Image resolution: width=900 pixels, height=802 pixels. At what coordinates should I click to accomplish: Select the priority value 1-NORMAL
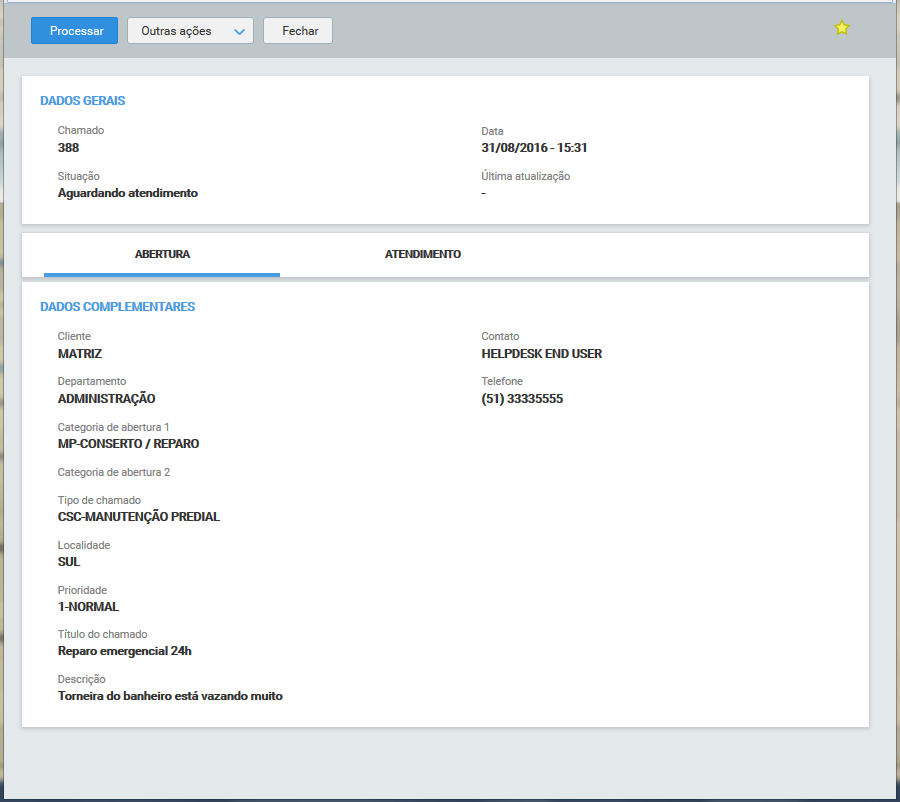pyautogui.click(x=89, y=607)
